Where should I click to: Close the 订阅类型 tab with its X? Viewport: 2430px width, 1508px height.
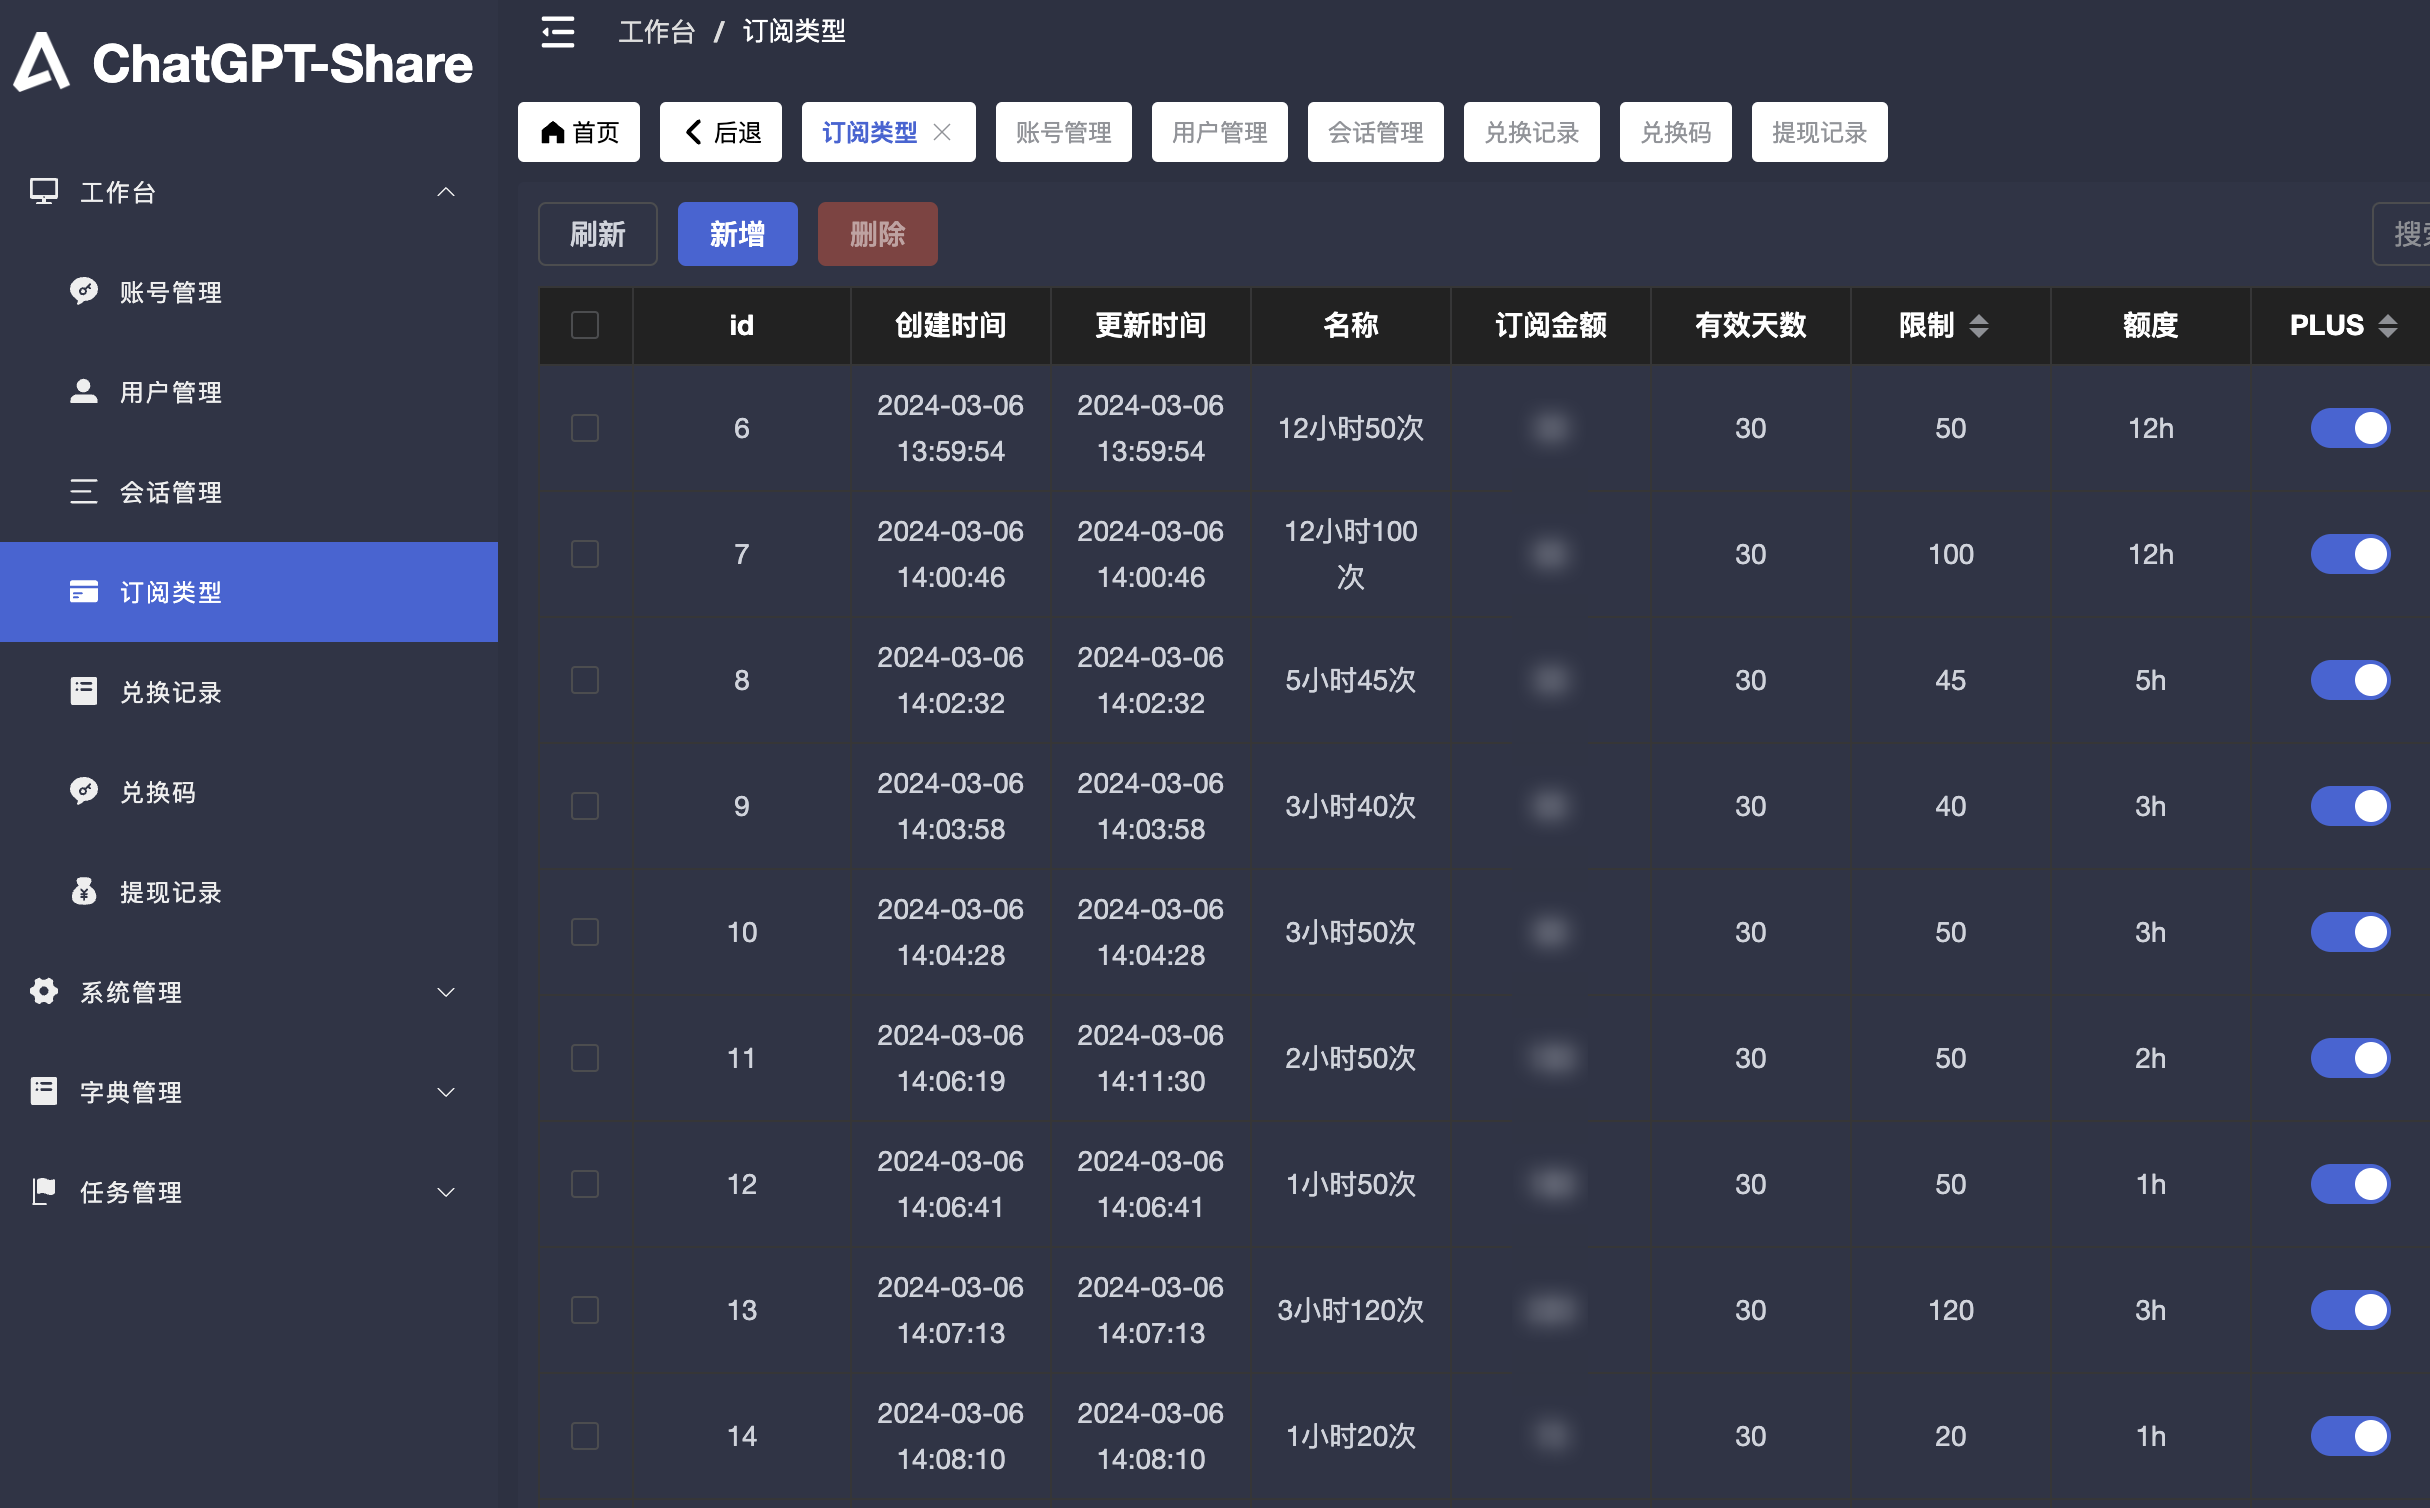point(942,132)
